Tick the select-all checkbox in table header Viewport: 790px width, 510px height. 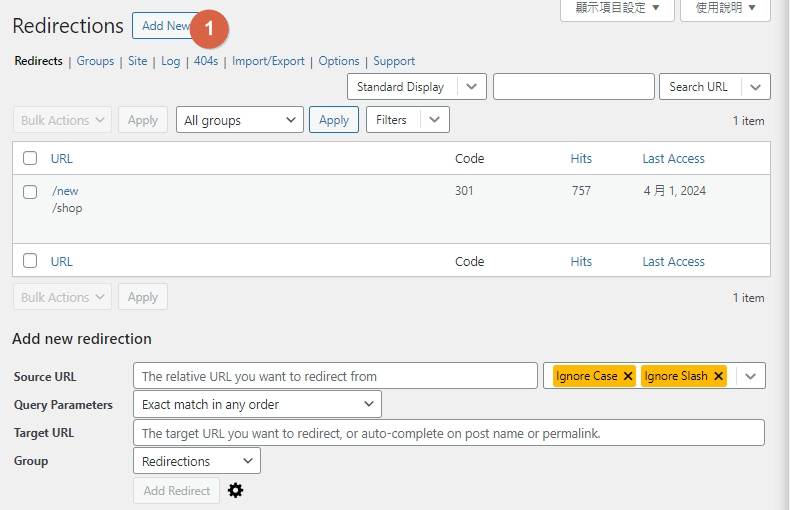click(30, 158)
